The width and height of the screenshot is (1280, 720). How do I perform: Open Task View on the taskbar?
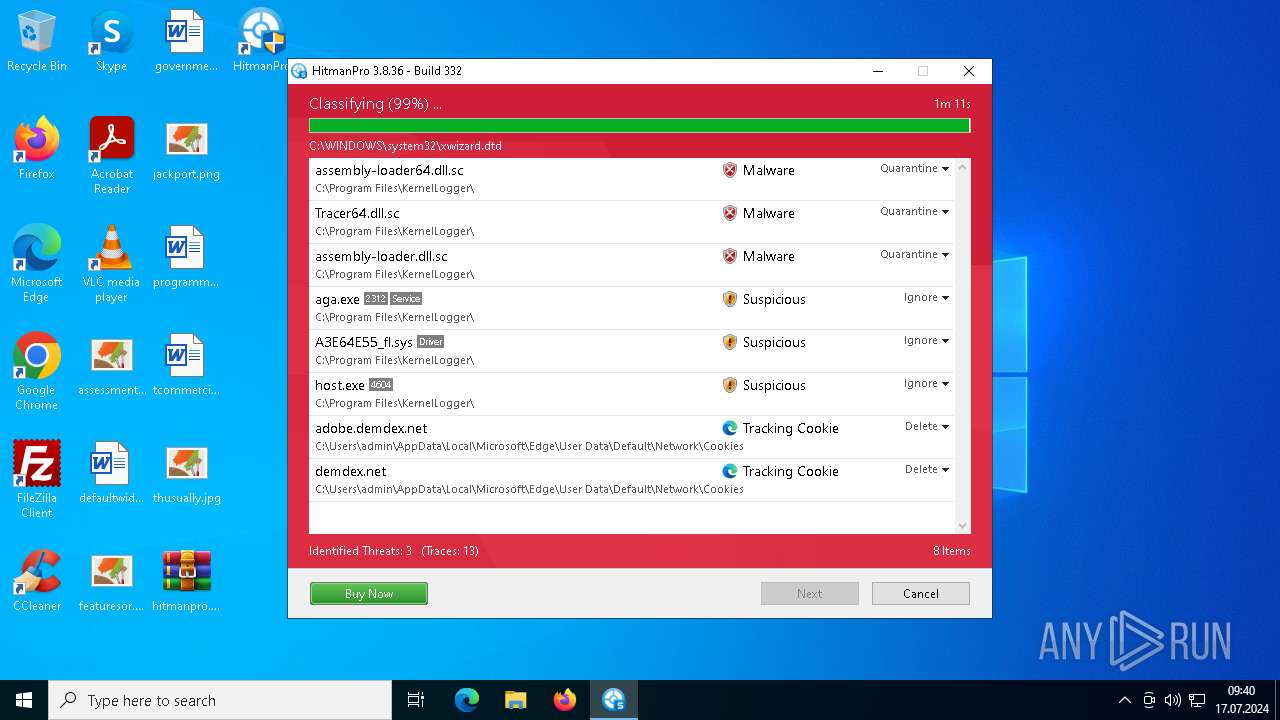point(416,700)
